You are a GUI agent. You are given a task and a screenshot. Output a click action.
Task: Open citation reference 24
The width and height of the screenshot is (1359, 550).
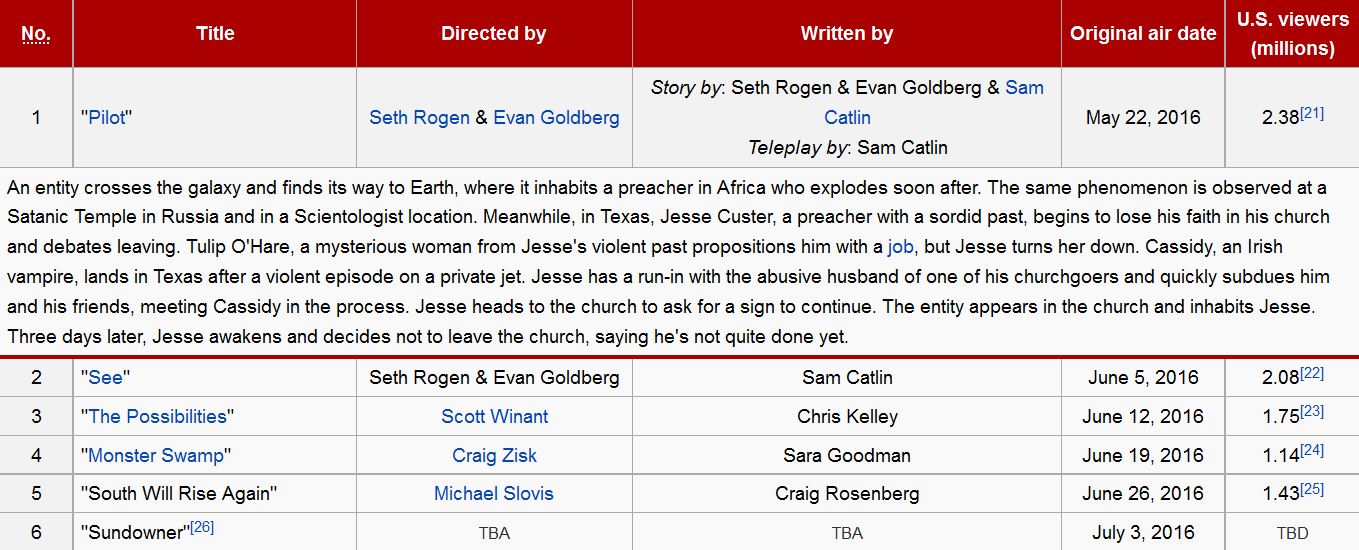(x=1312, y=451)
